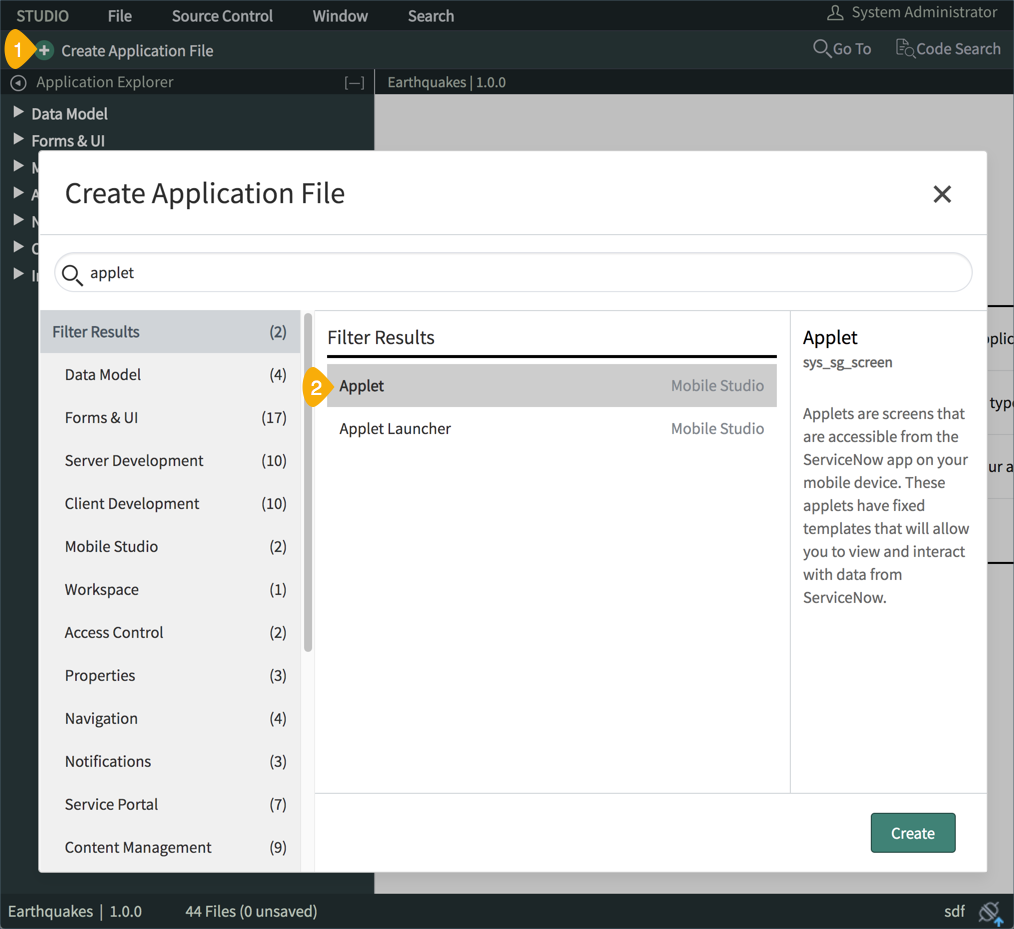Click the update set sync icon in status bar
The height and width of the screenshot is (929, 1014).
coord(990,911)
